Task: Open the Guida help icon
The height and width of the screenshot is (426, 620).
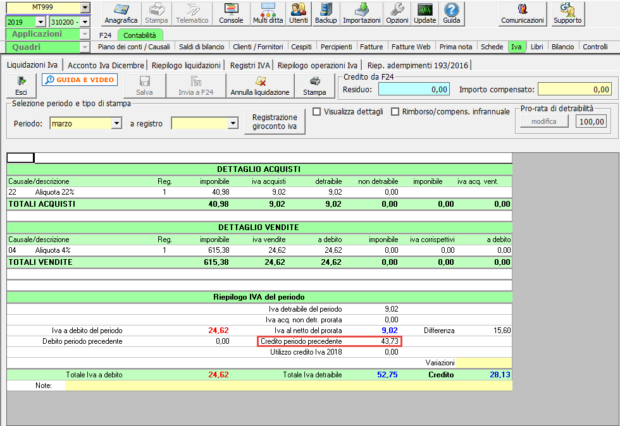Action: click(x=451, y=14)
